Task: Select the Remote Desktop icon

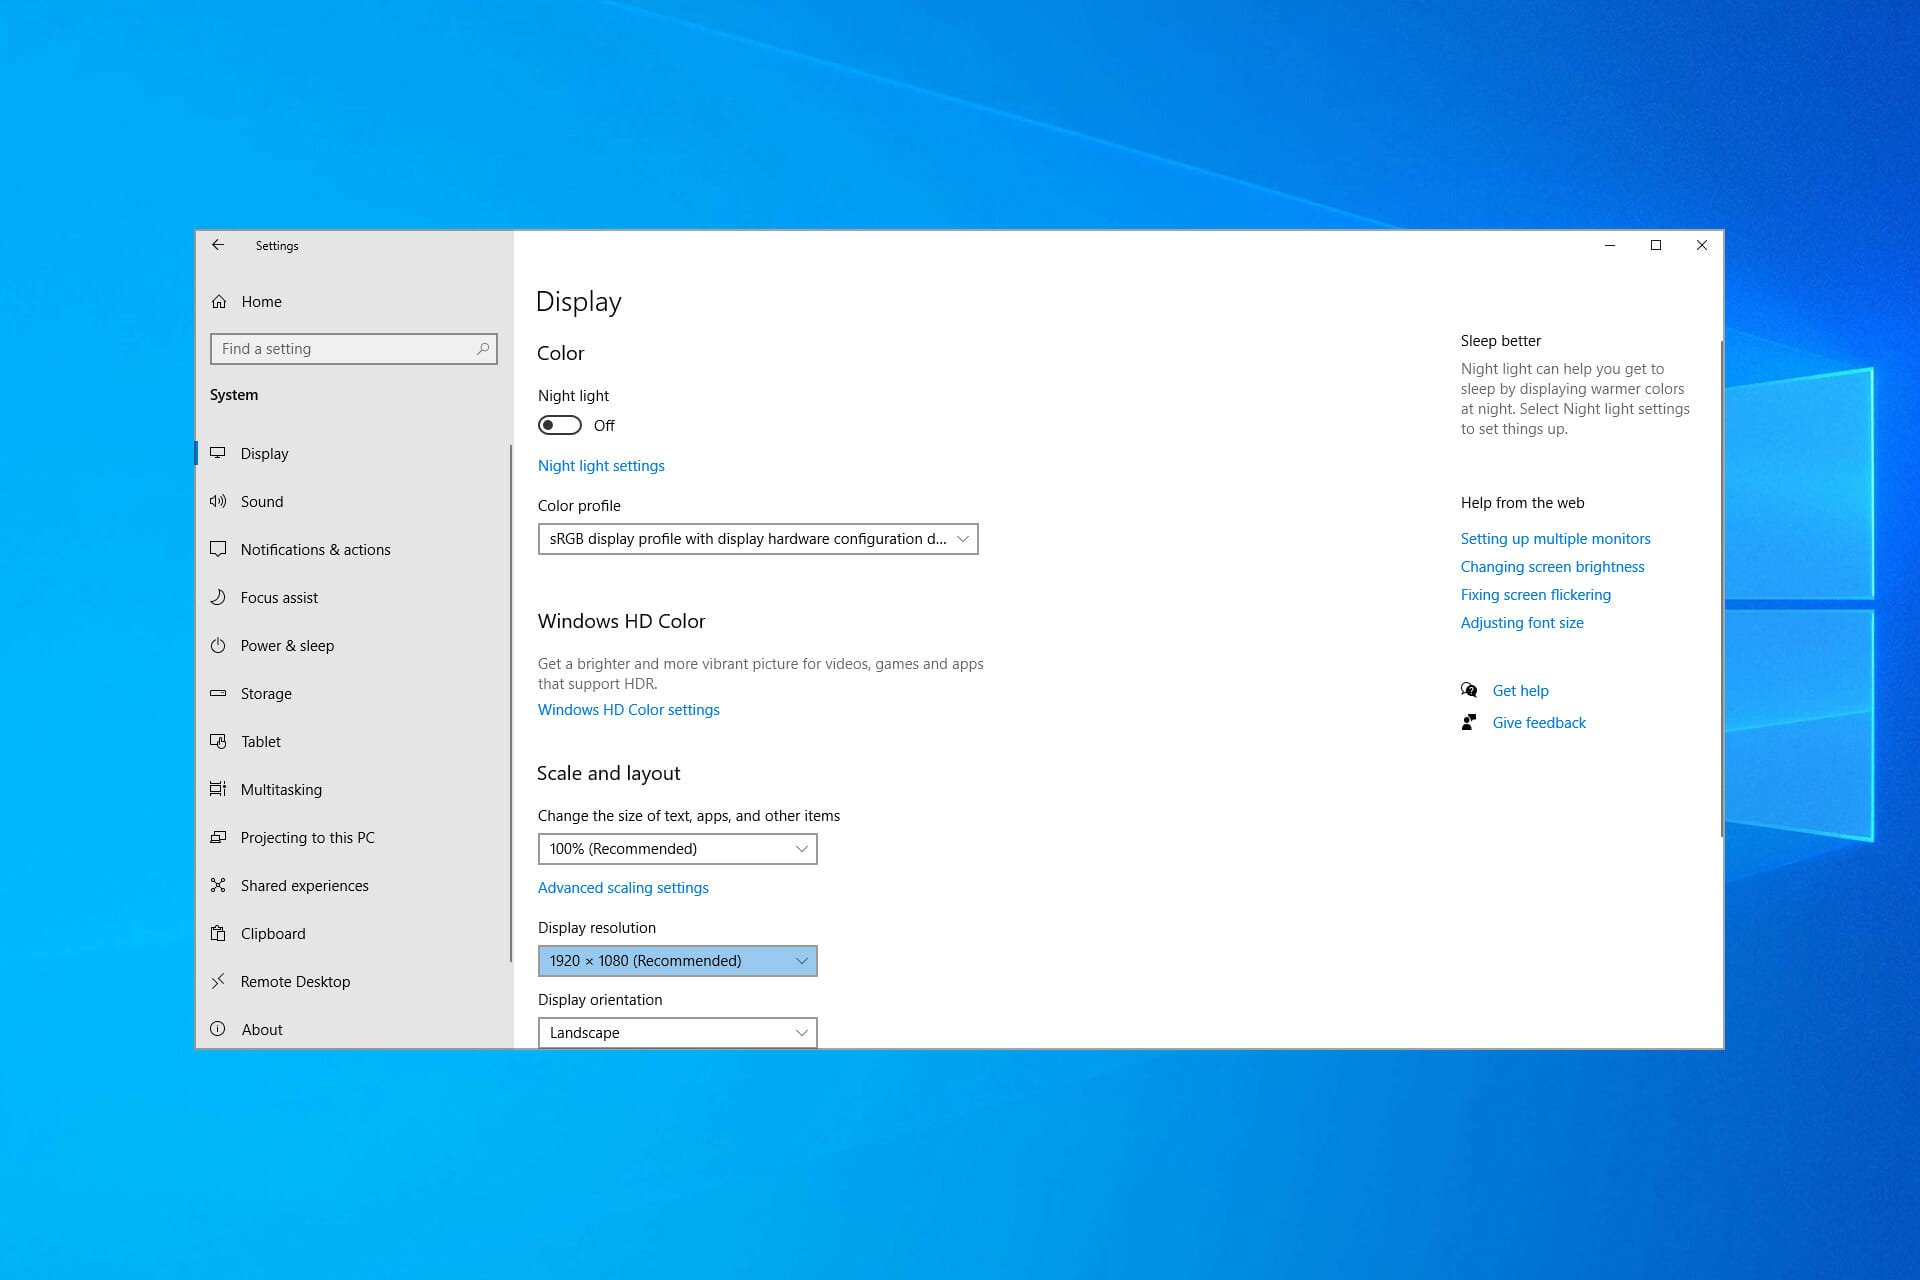Action: tap(219, 981)
